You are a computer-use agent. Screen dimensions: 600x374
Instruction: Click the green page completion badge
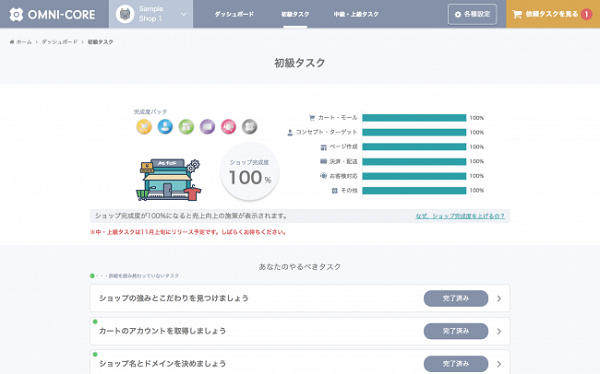(186, 126)
